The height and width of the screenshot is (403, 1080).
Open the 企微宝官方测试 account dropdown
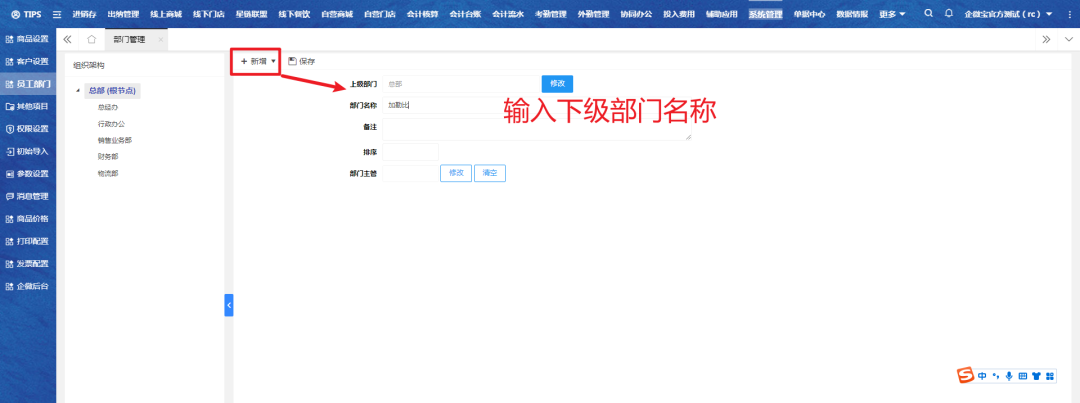[1049, 14]
